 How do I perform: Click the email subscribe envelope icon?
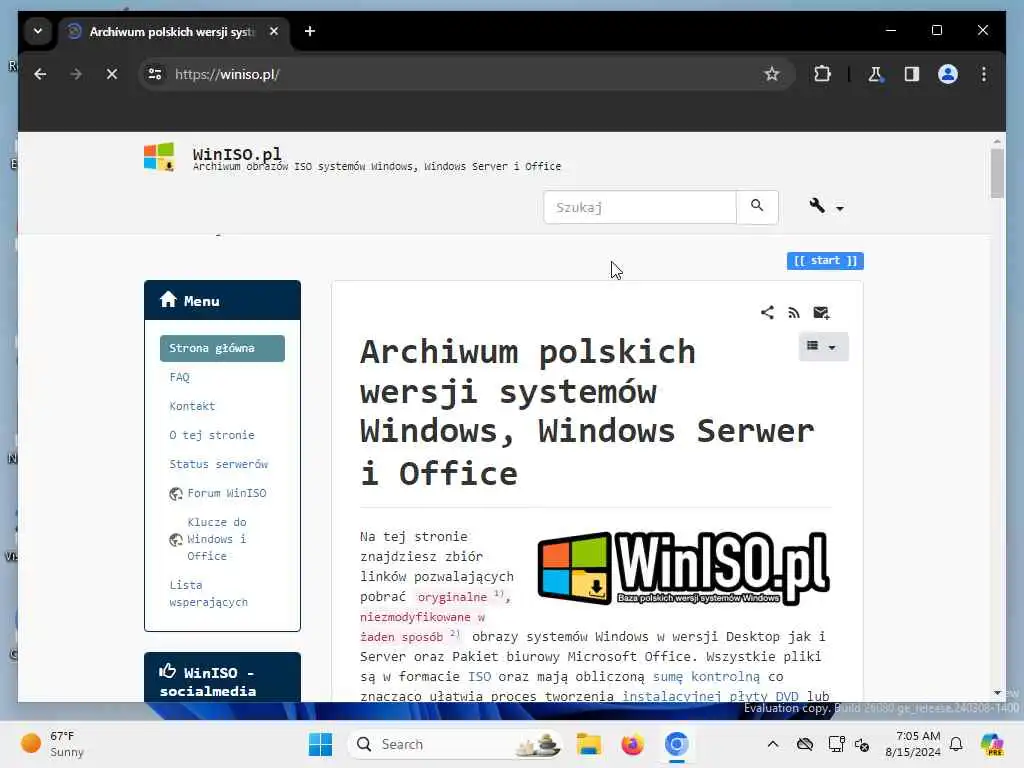(821, 313)
